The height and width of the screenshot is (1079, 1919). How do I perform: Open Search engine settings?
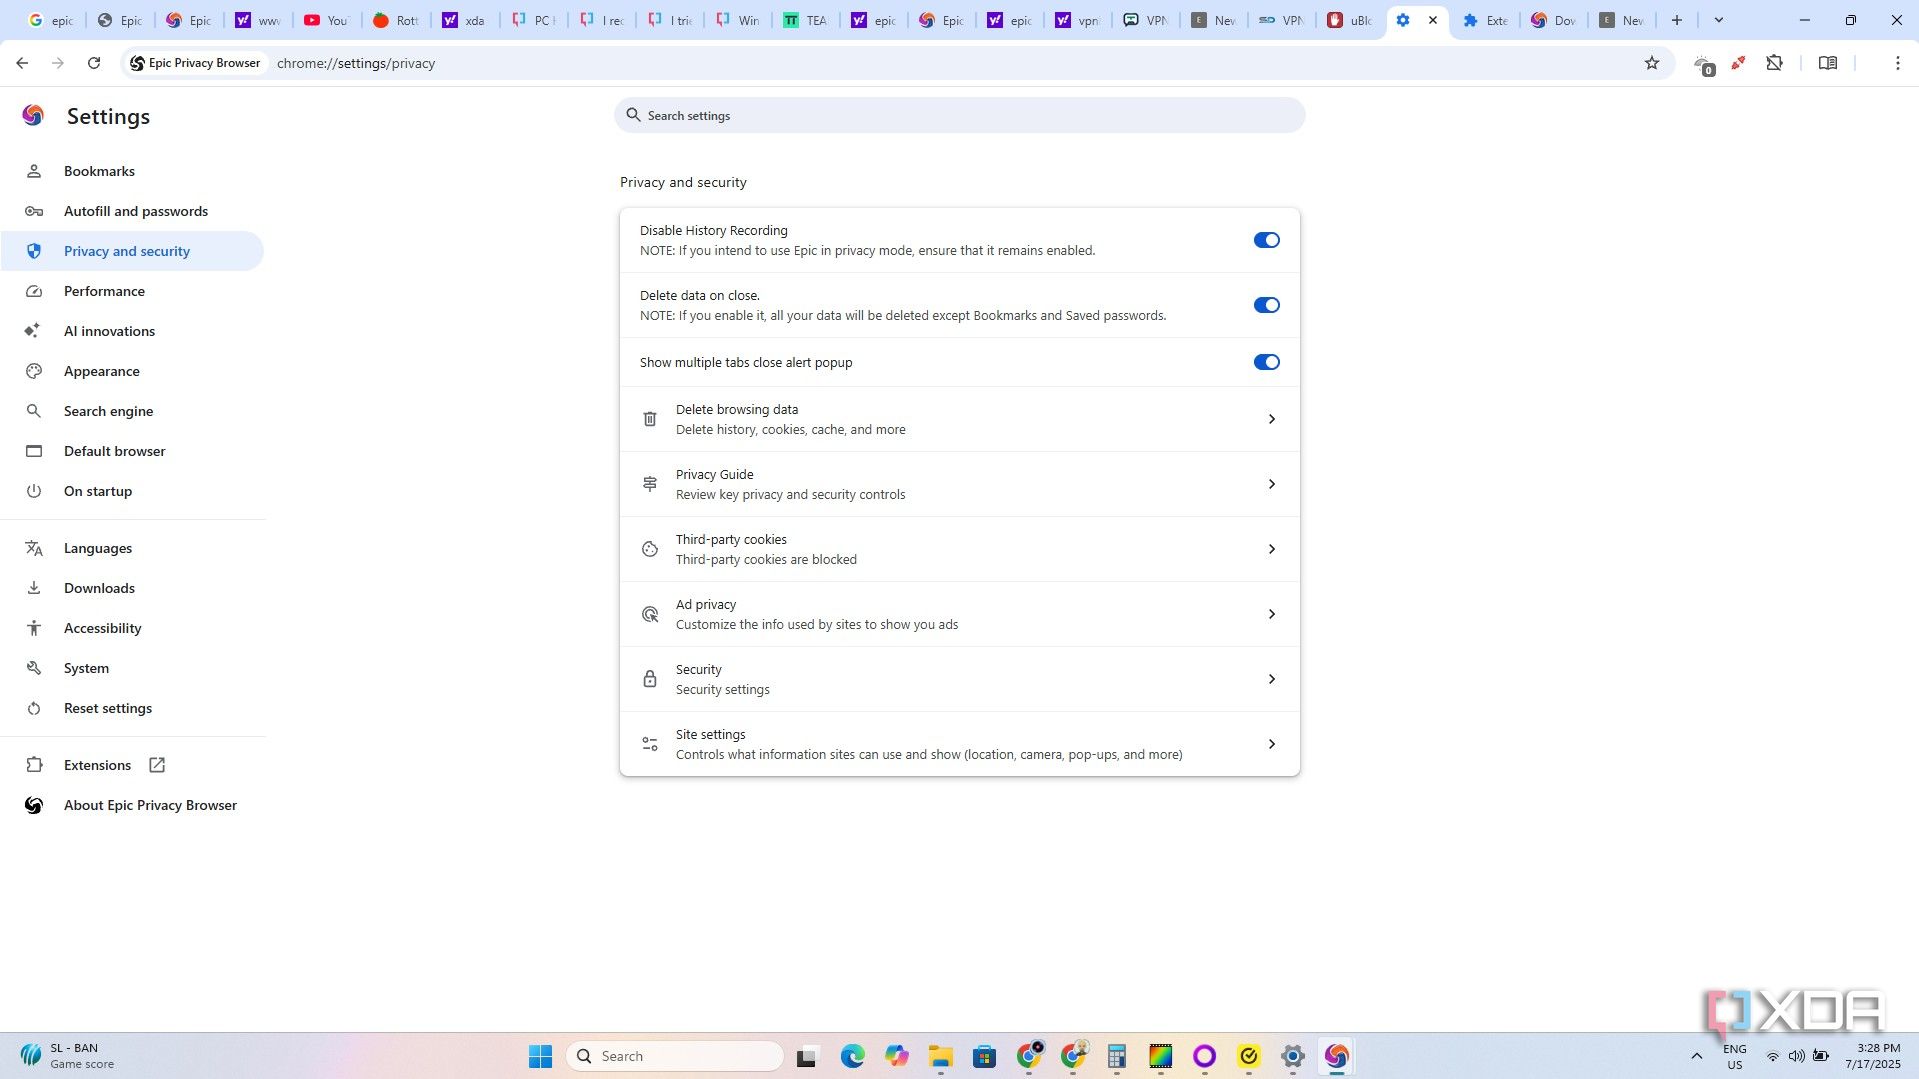click(x=132, y=411)
